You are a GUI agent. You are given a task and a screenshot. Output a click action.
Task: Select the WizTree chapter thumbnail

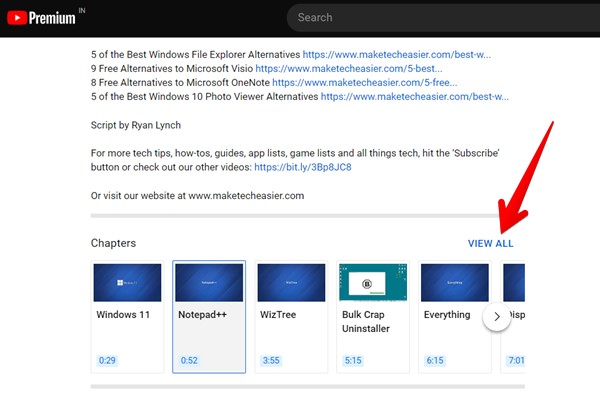[291, 282]
